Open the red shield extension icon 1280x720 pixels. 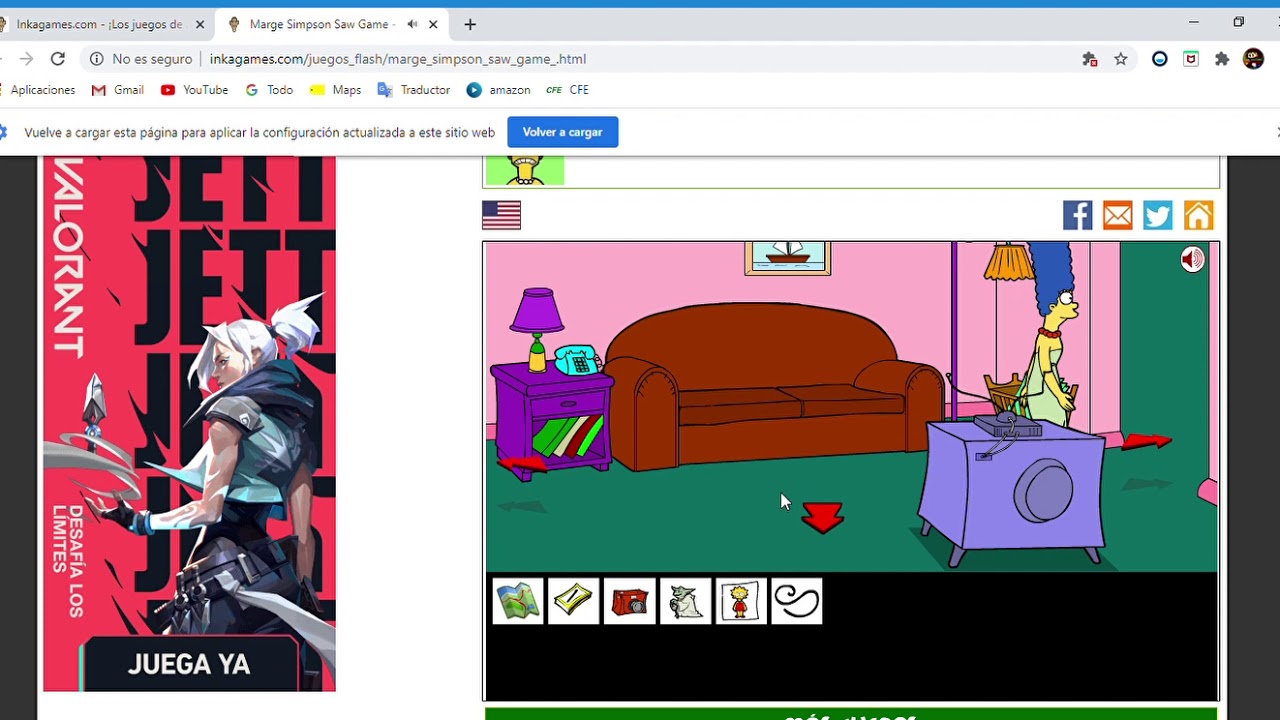(1191, 59)
